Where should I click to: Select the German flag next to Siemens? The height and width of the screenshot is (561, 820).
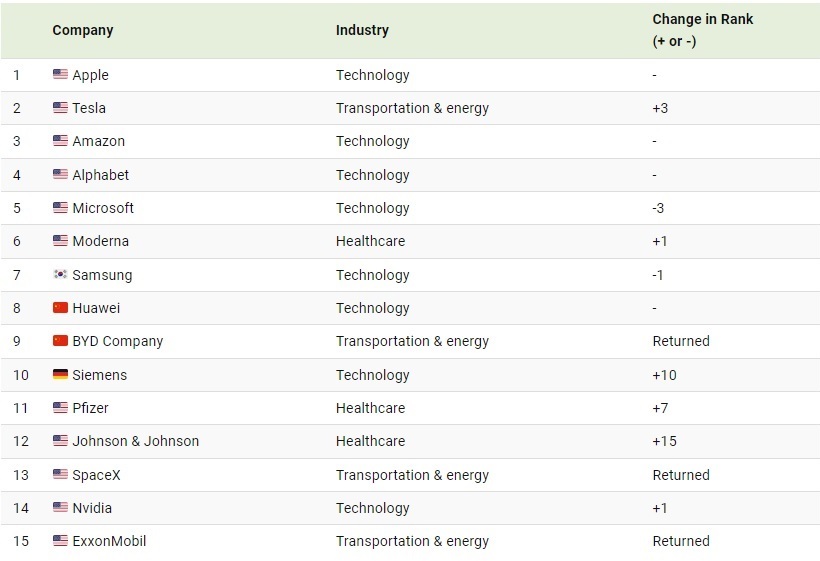[x=60, y=374]
